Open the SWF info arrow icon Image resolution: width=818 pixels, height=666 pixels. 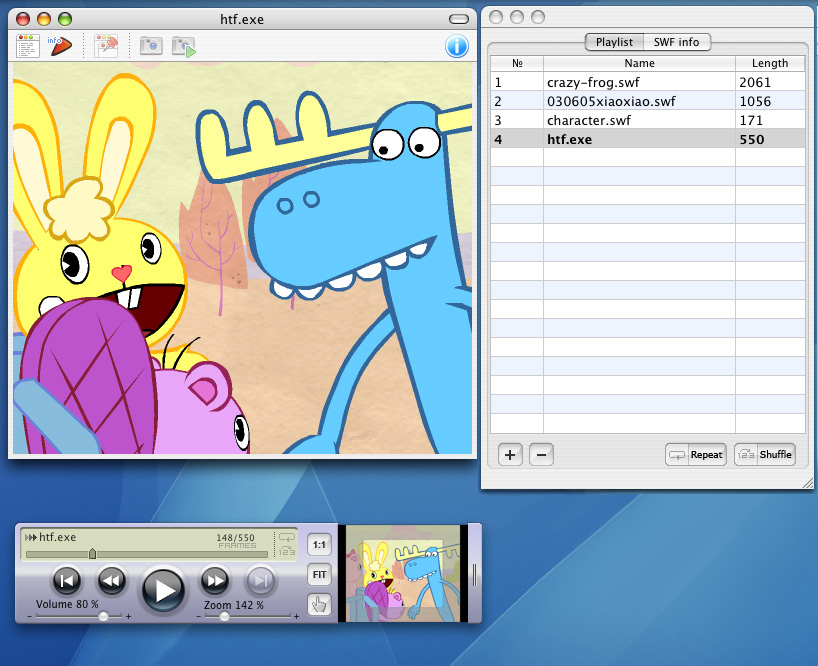(60, 46)
